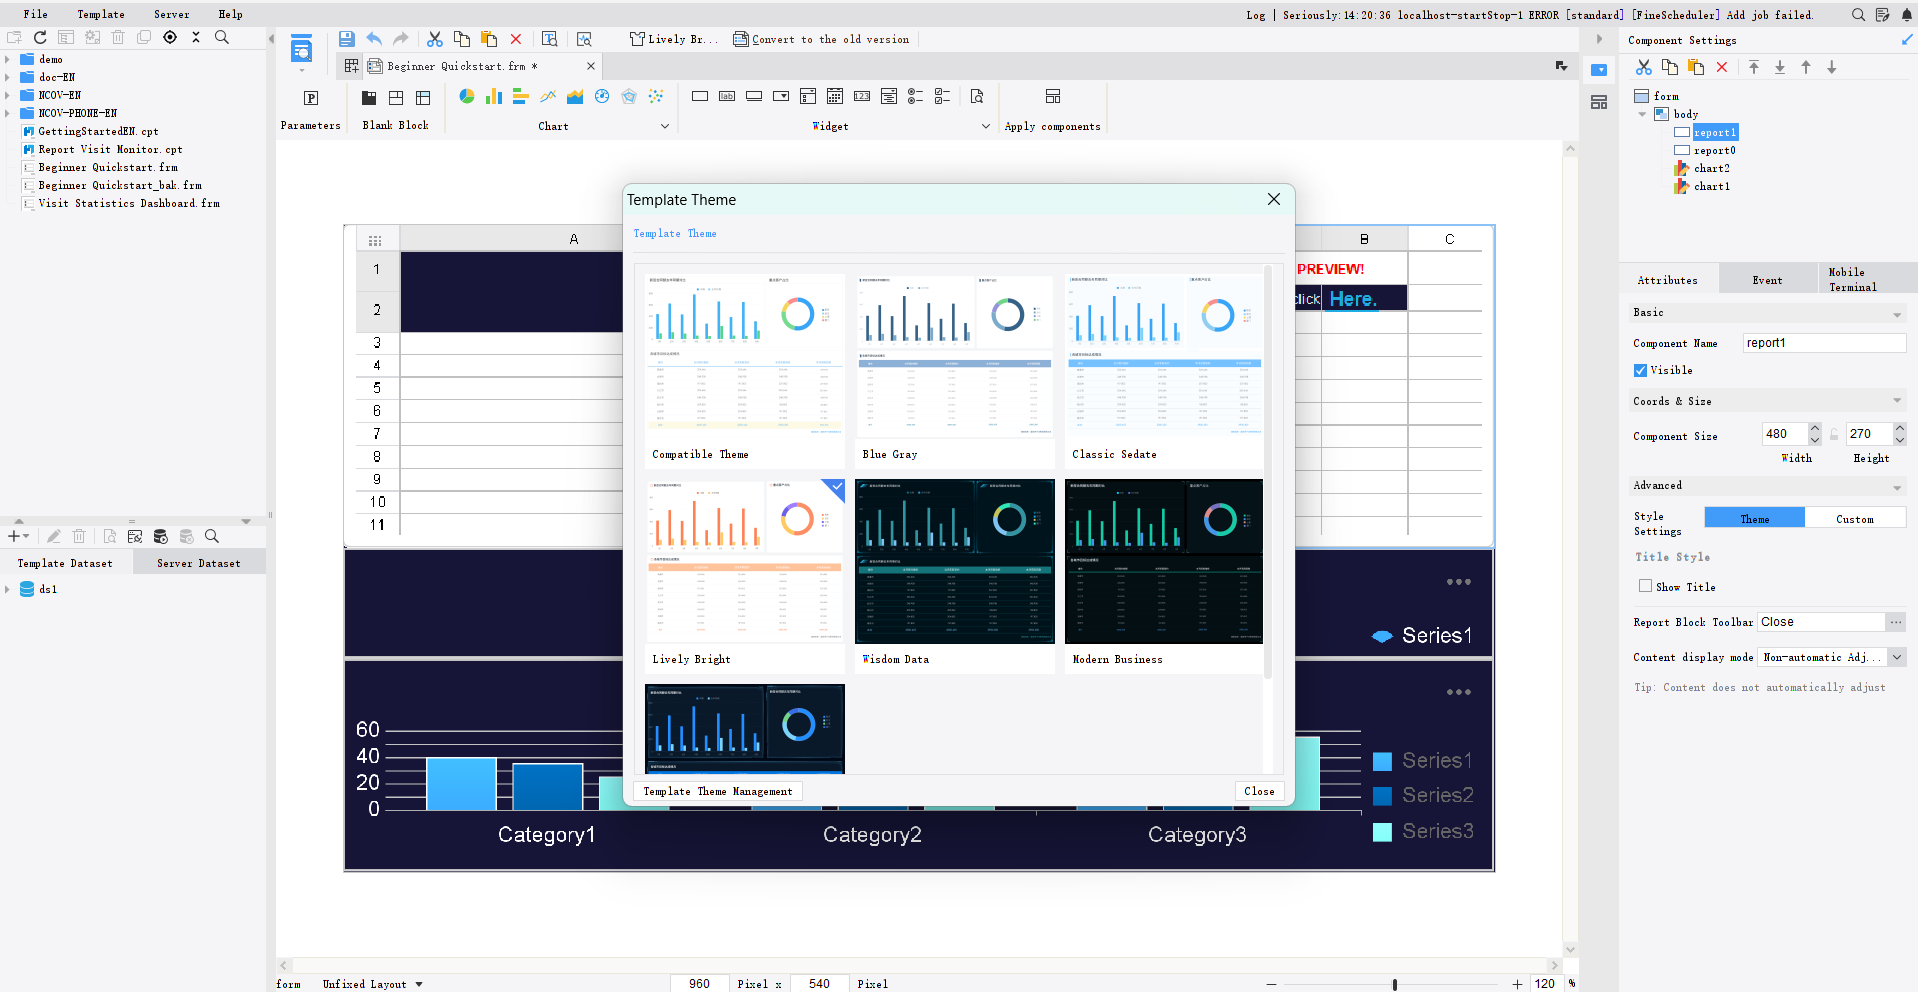Viewport: 1918px width, 992px height.
Task: Choose the Wisdom Data theme thumbnail
Action: [954, 562]
